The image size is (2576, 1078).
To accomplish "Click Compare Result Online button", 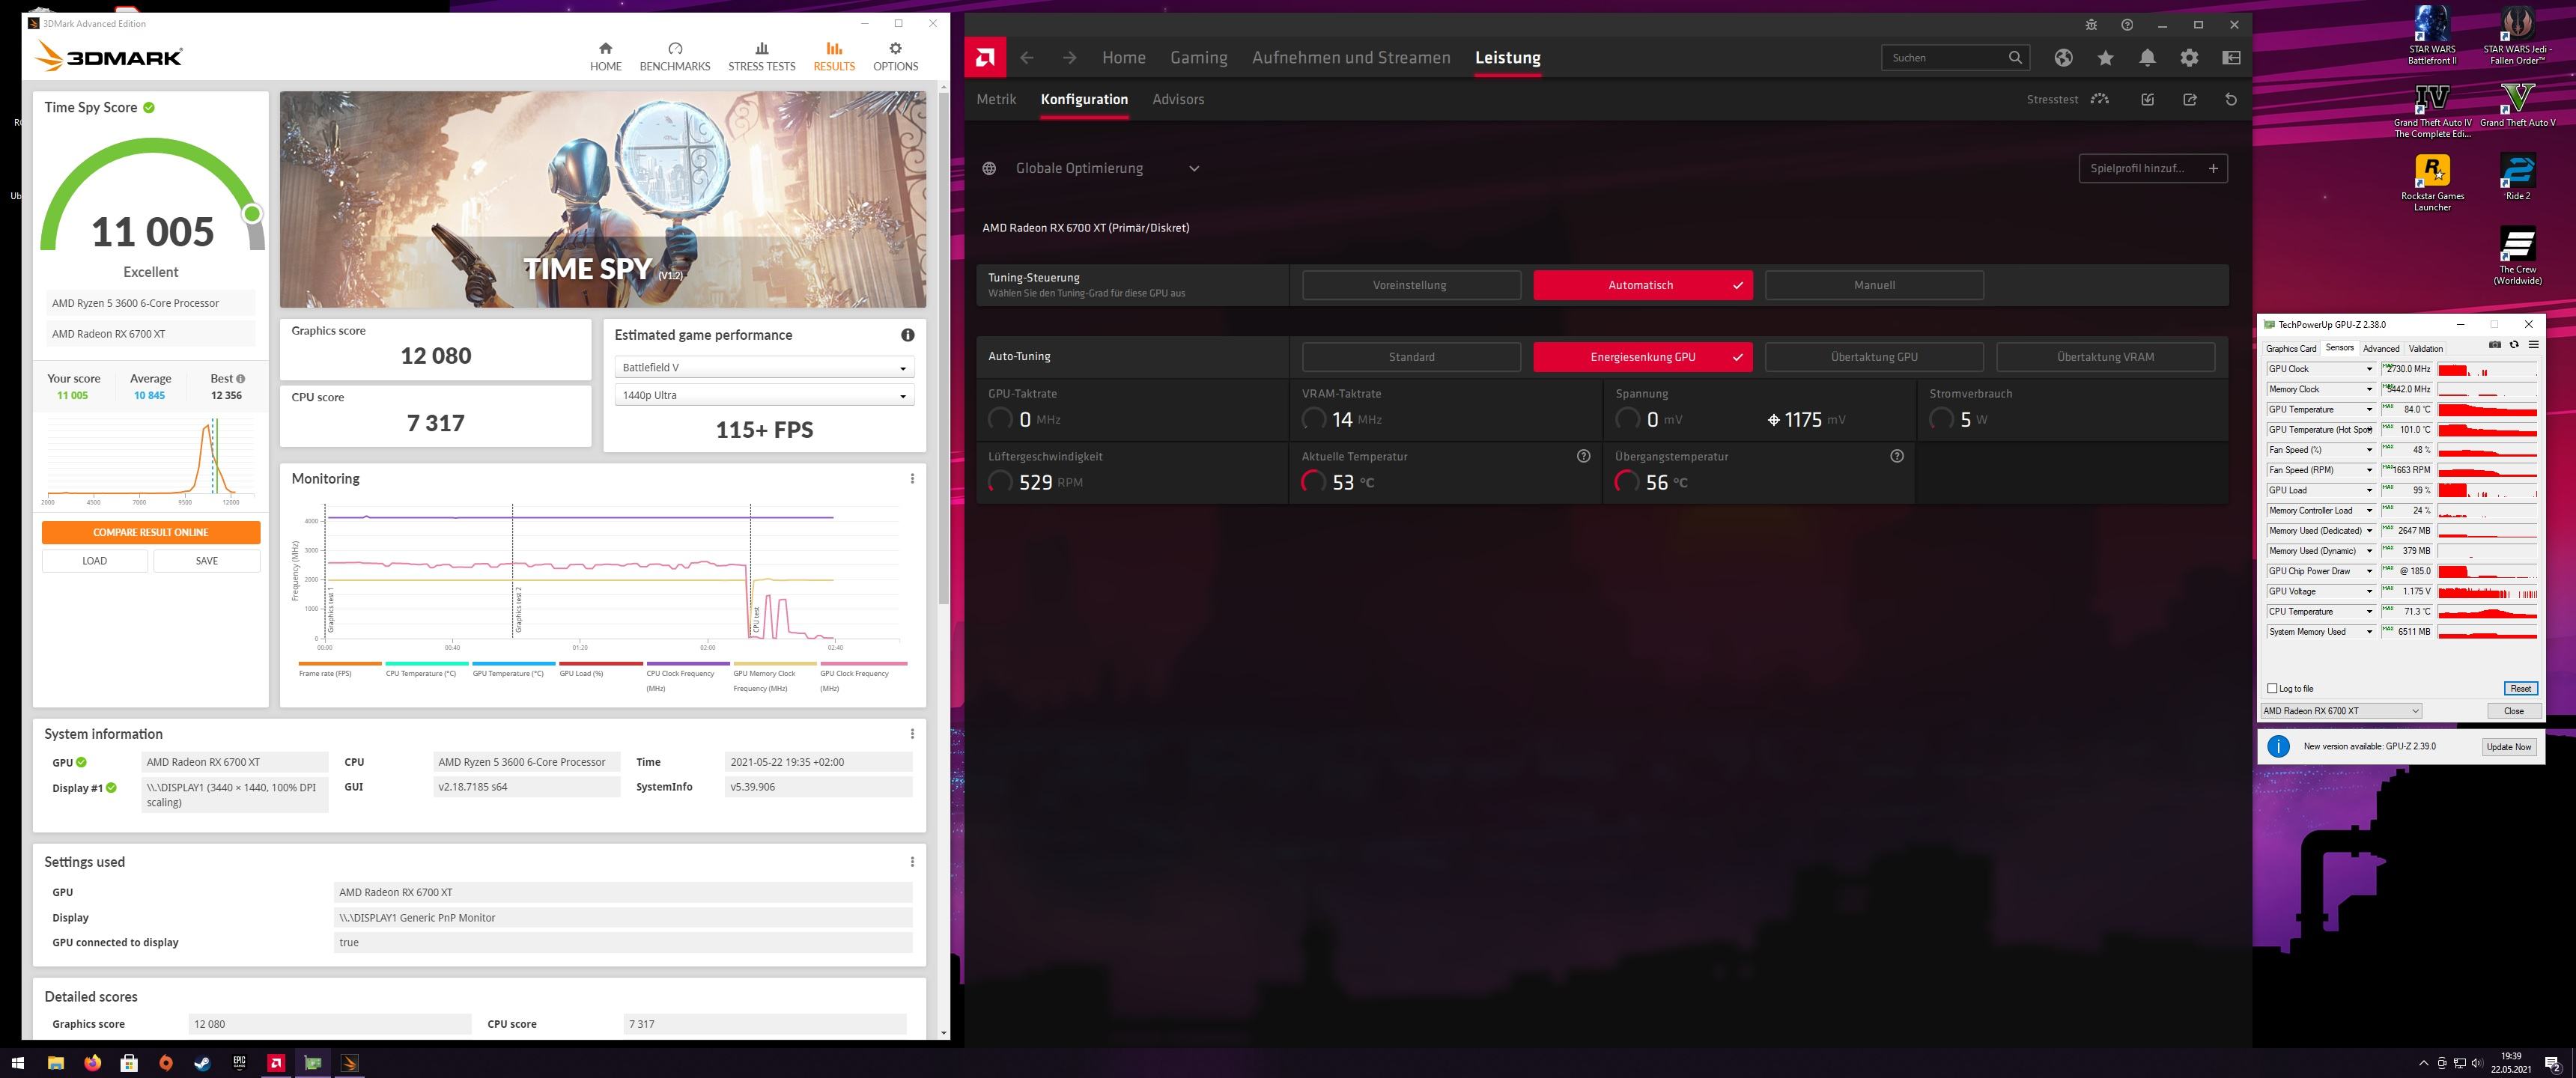I will pos(151,532).
